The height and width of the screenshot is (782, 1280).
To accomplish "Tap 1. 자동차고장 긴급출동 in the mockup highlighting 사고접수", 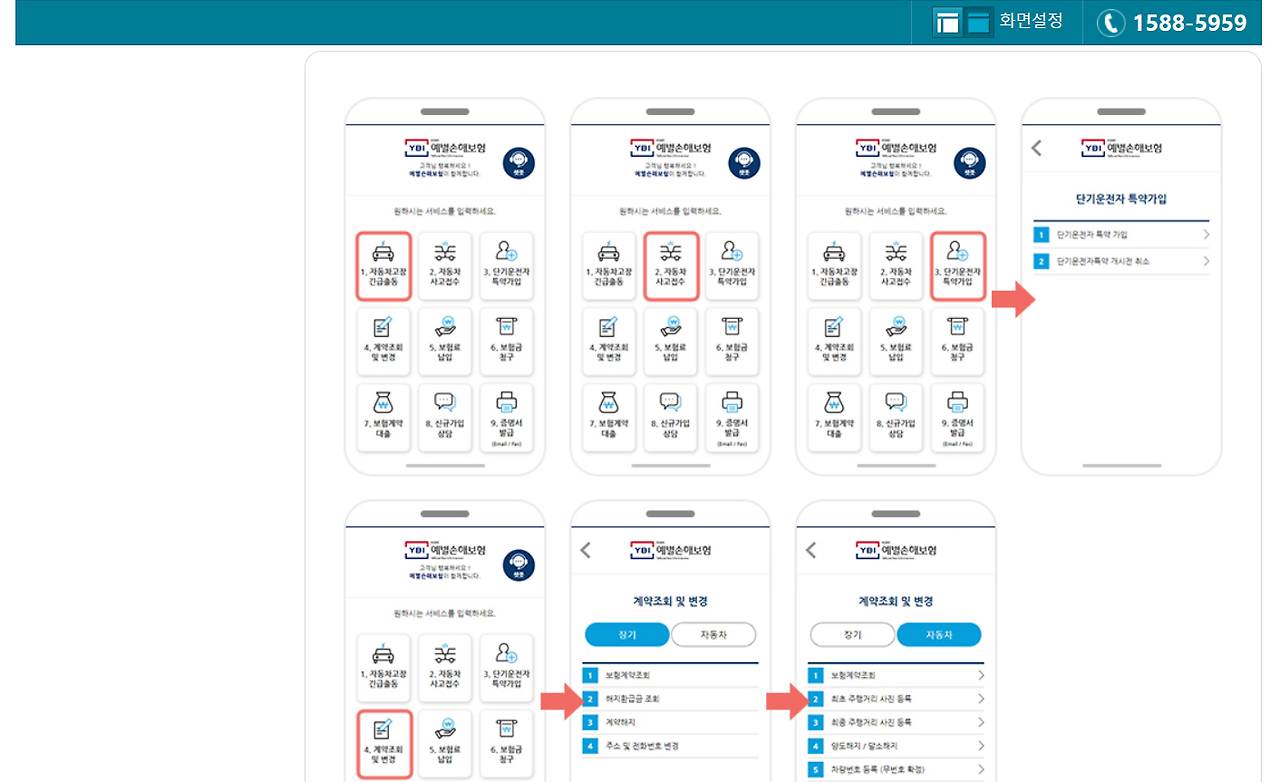I will pos(608,265).
